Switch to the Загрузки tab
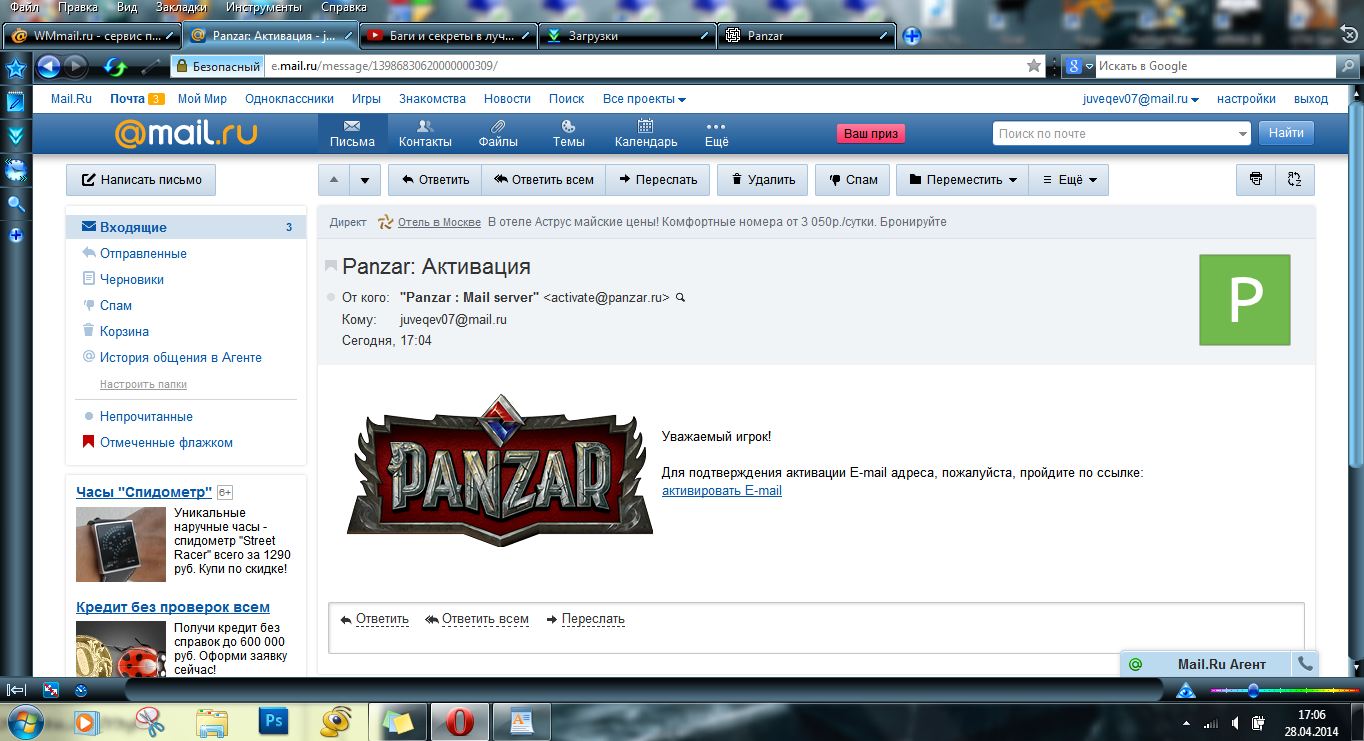 click(x=627, y=36)
